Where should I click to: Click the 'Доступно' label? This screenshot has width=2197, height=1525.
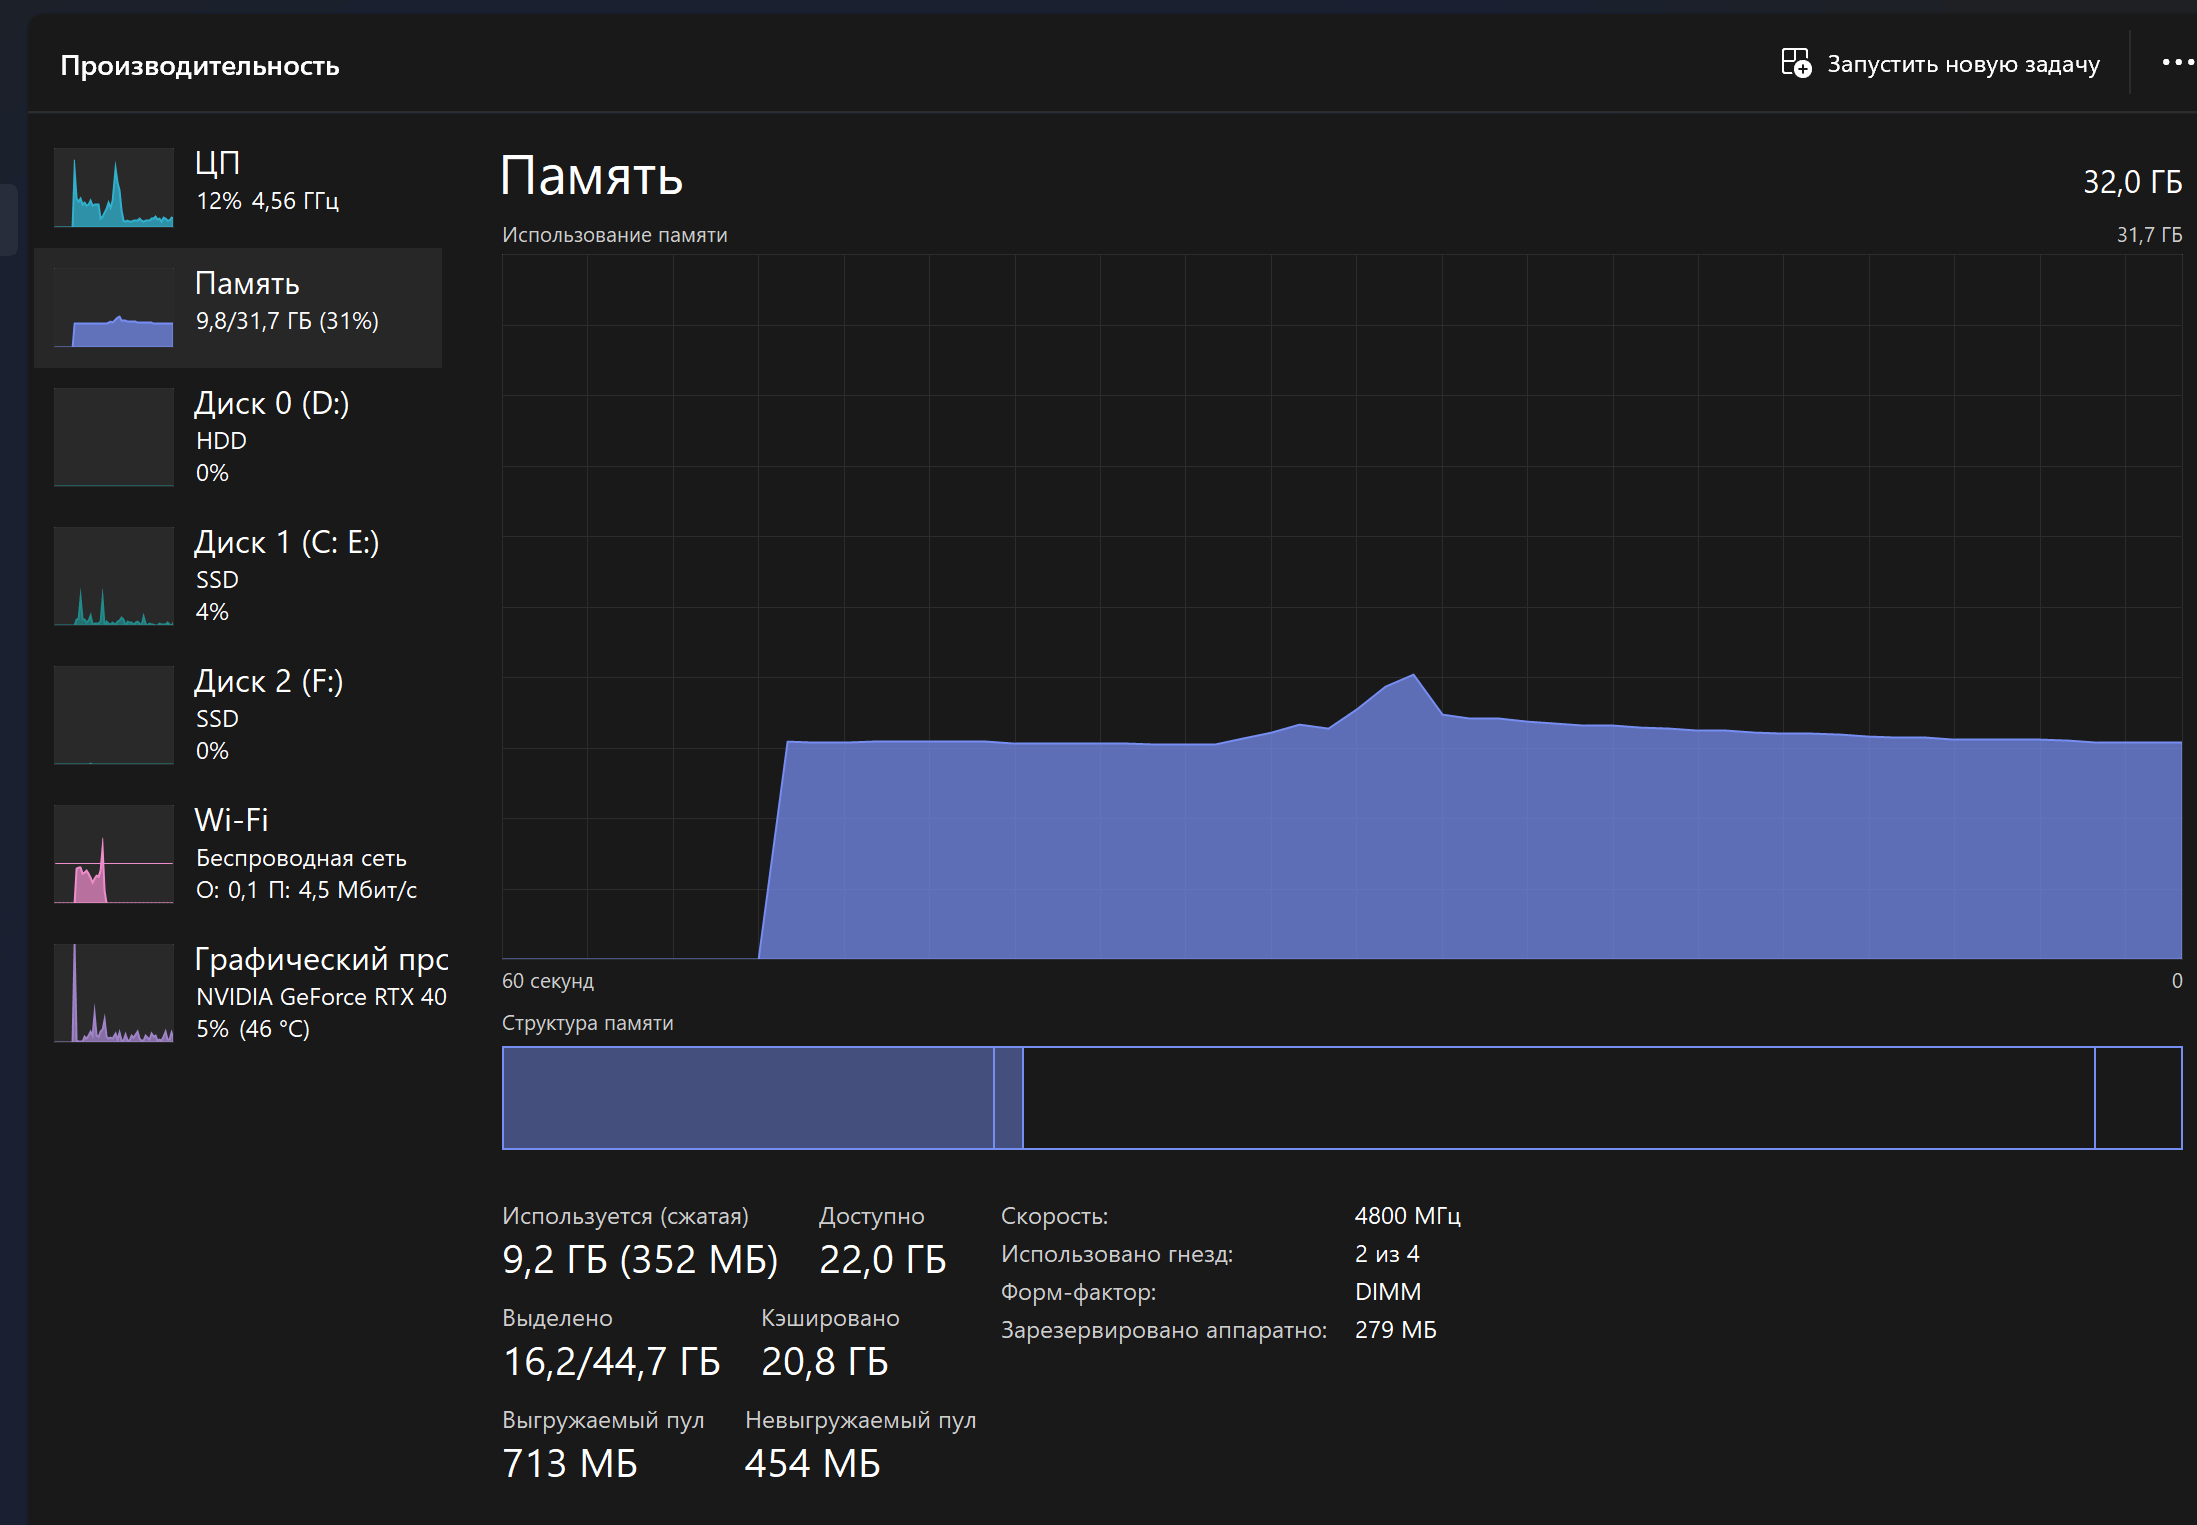[871, 1216]
